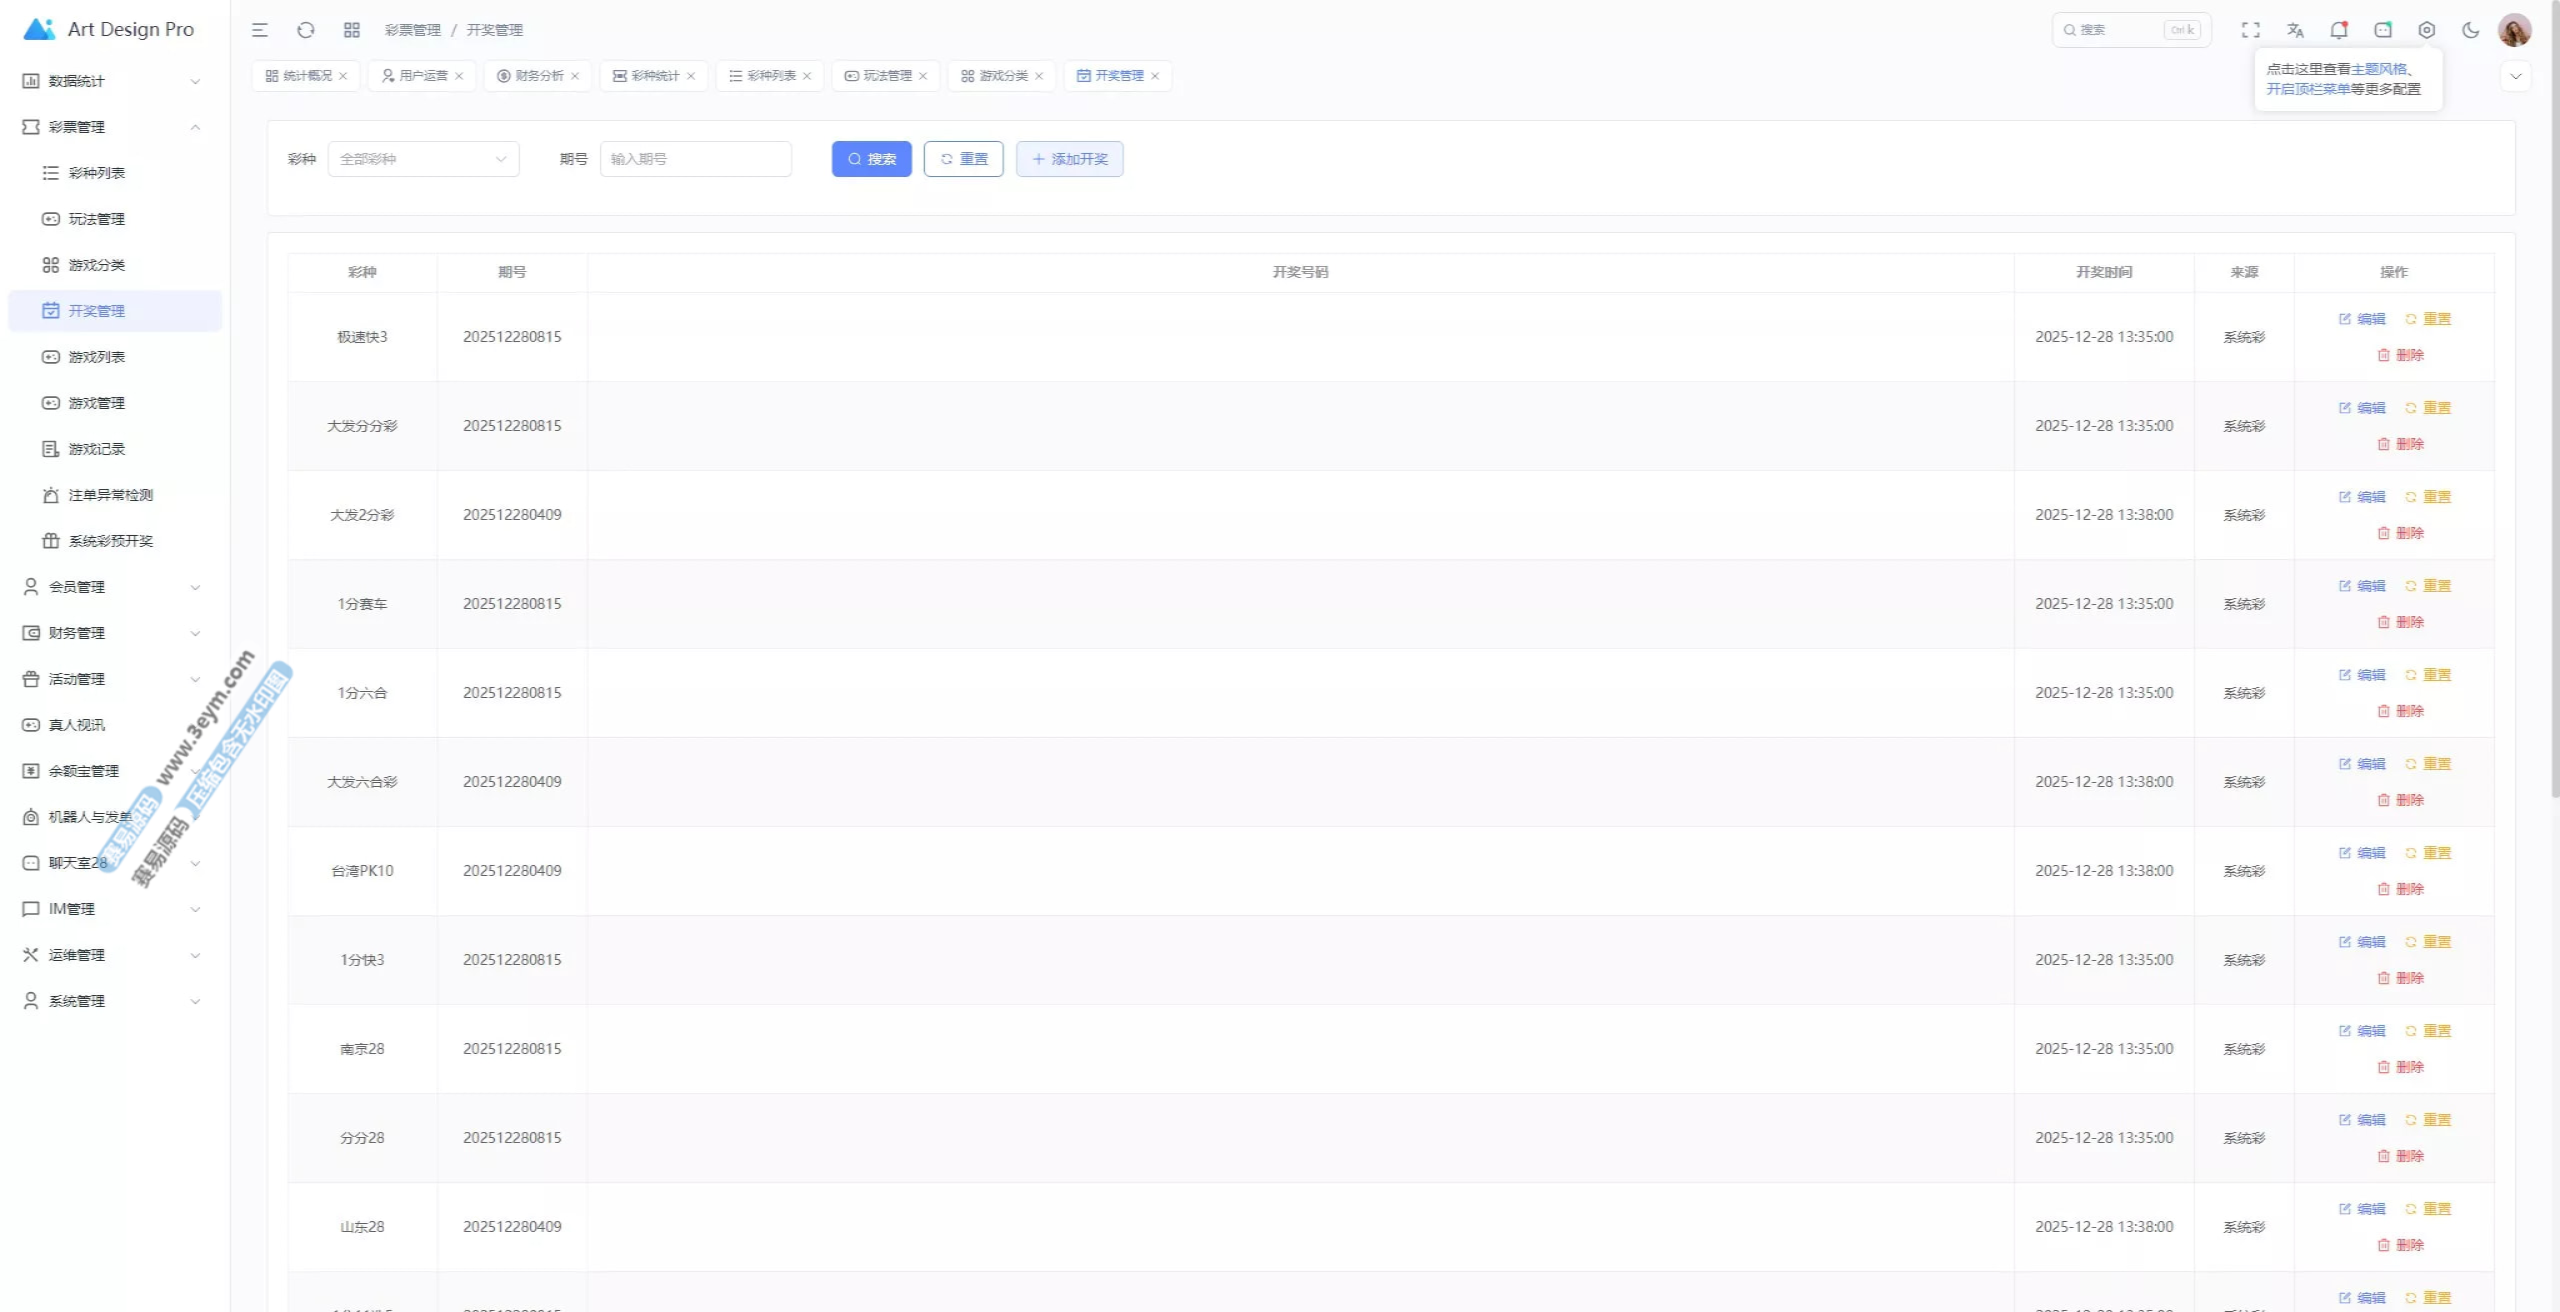Viewport: 2560px width, 1312px height.
Task: Switch to the 财务分析 tab
Action: [x=539, y=76]
